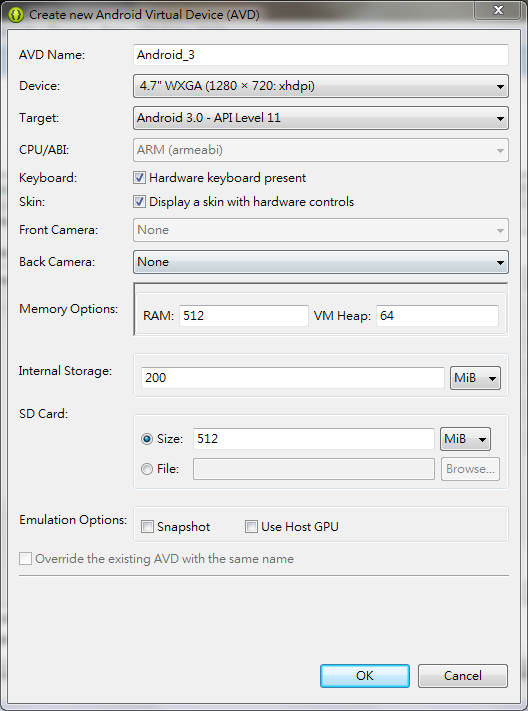Click the Android icon in title bar
This screenshot has width=528, height=711.
(15, 15)
